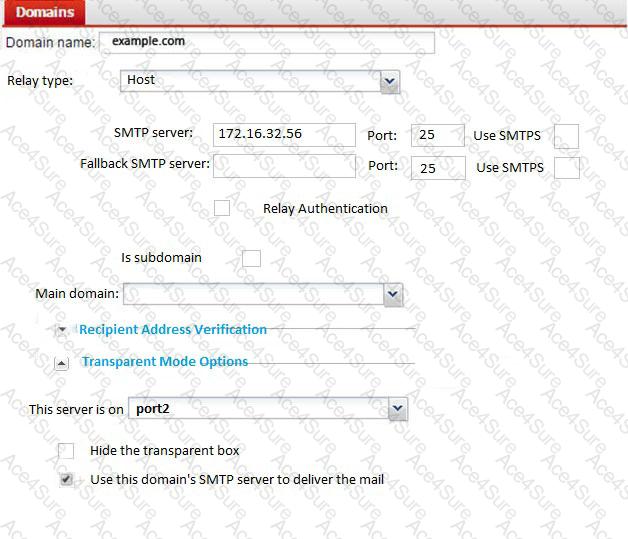
Task: Click the Relay type dropdown arrow
Action: tap(389, 82)
